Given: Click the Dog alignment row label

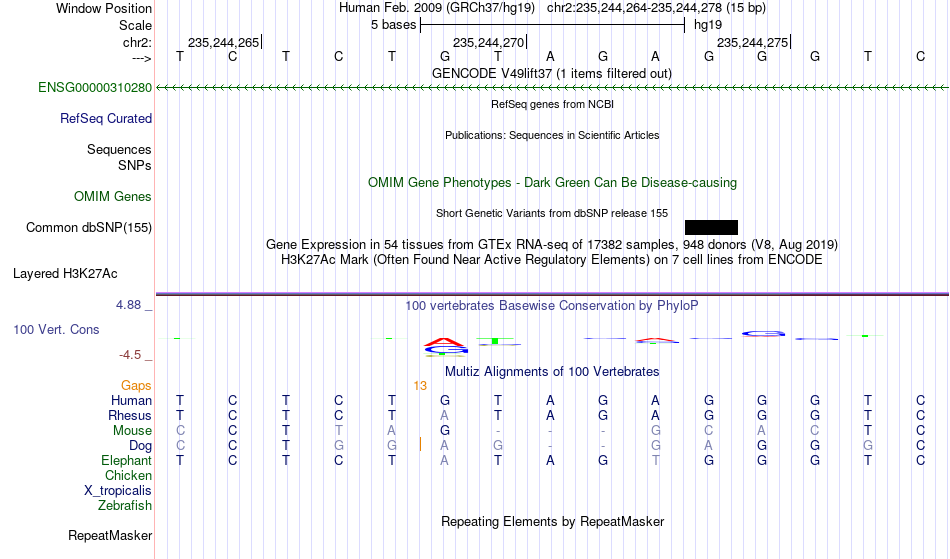Looking at the screenshot, I should 140,446.
